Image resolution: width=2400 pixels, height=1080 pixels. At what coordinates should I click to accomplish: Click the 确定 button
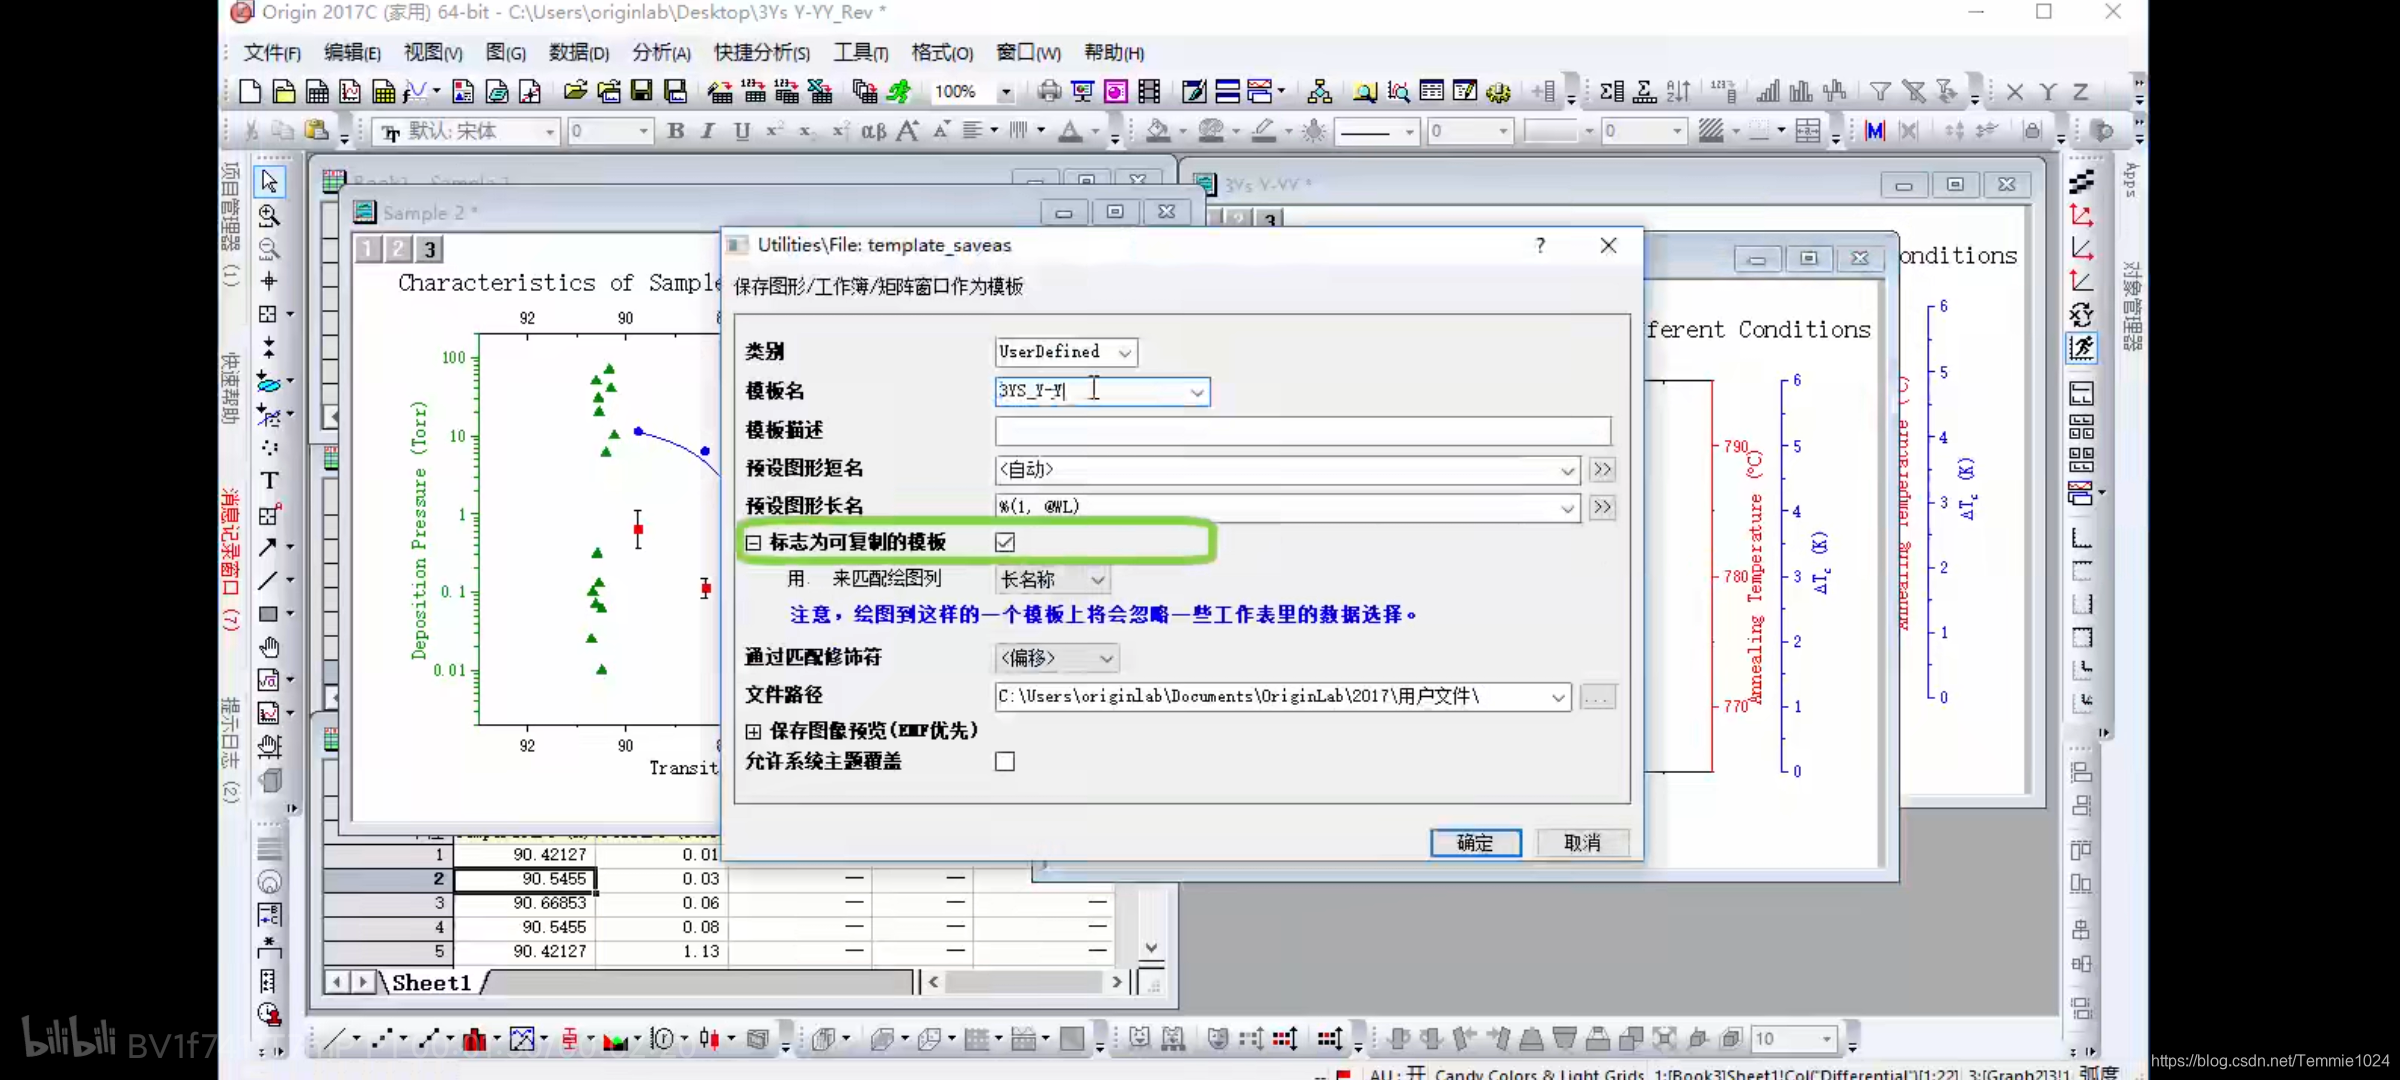(x=1475, y=843)
